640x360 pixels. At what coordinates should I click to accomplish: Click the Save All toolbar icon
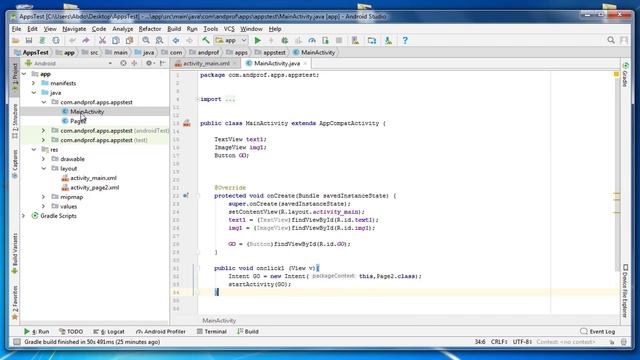tap(29, 40)
